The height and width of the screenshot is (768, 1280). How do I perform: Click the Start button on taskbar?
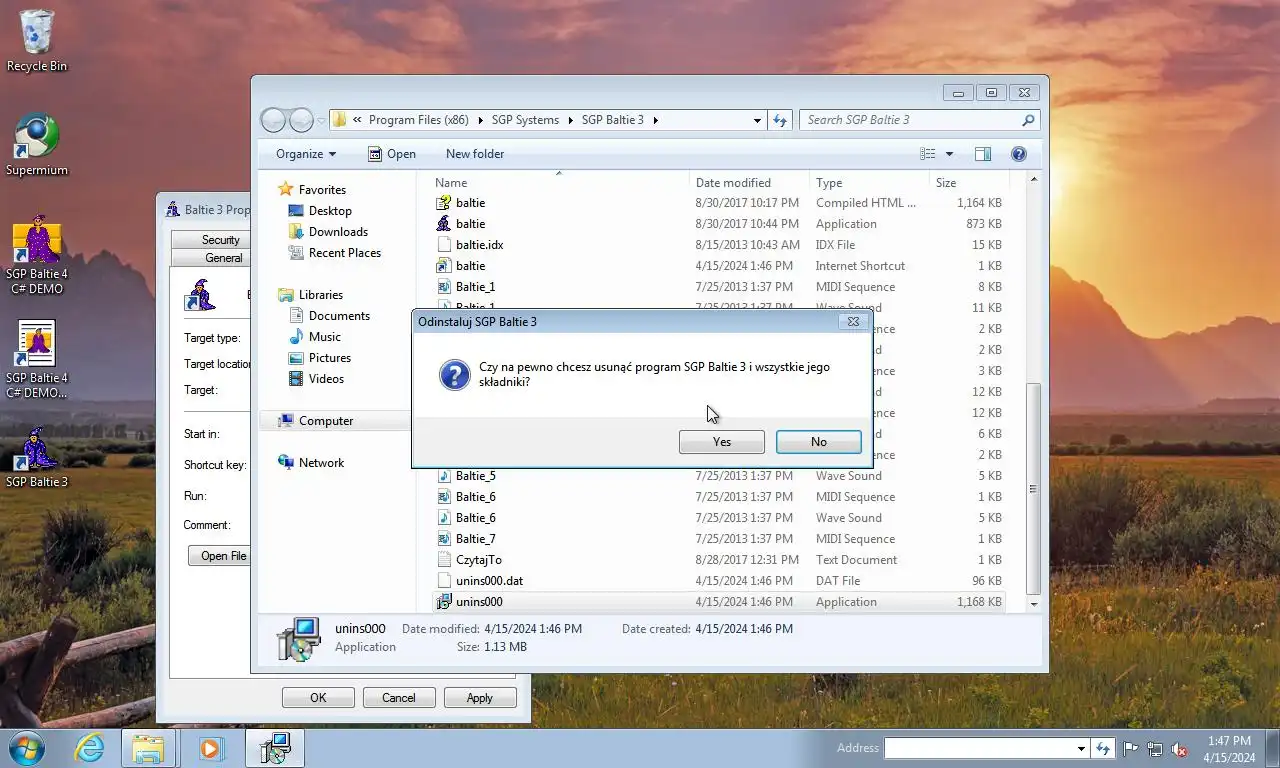pos(27,748)
